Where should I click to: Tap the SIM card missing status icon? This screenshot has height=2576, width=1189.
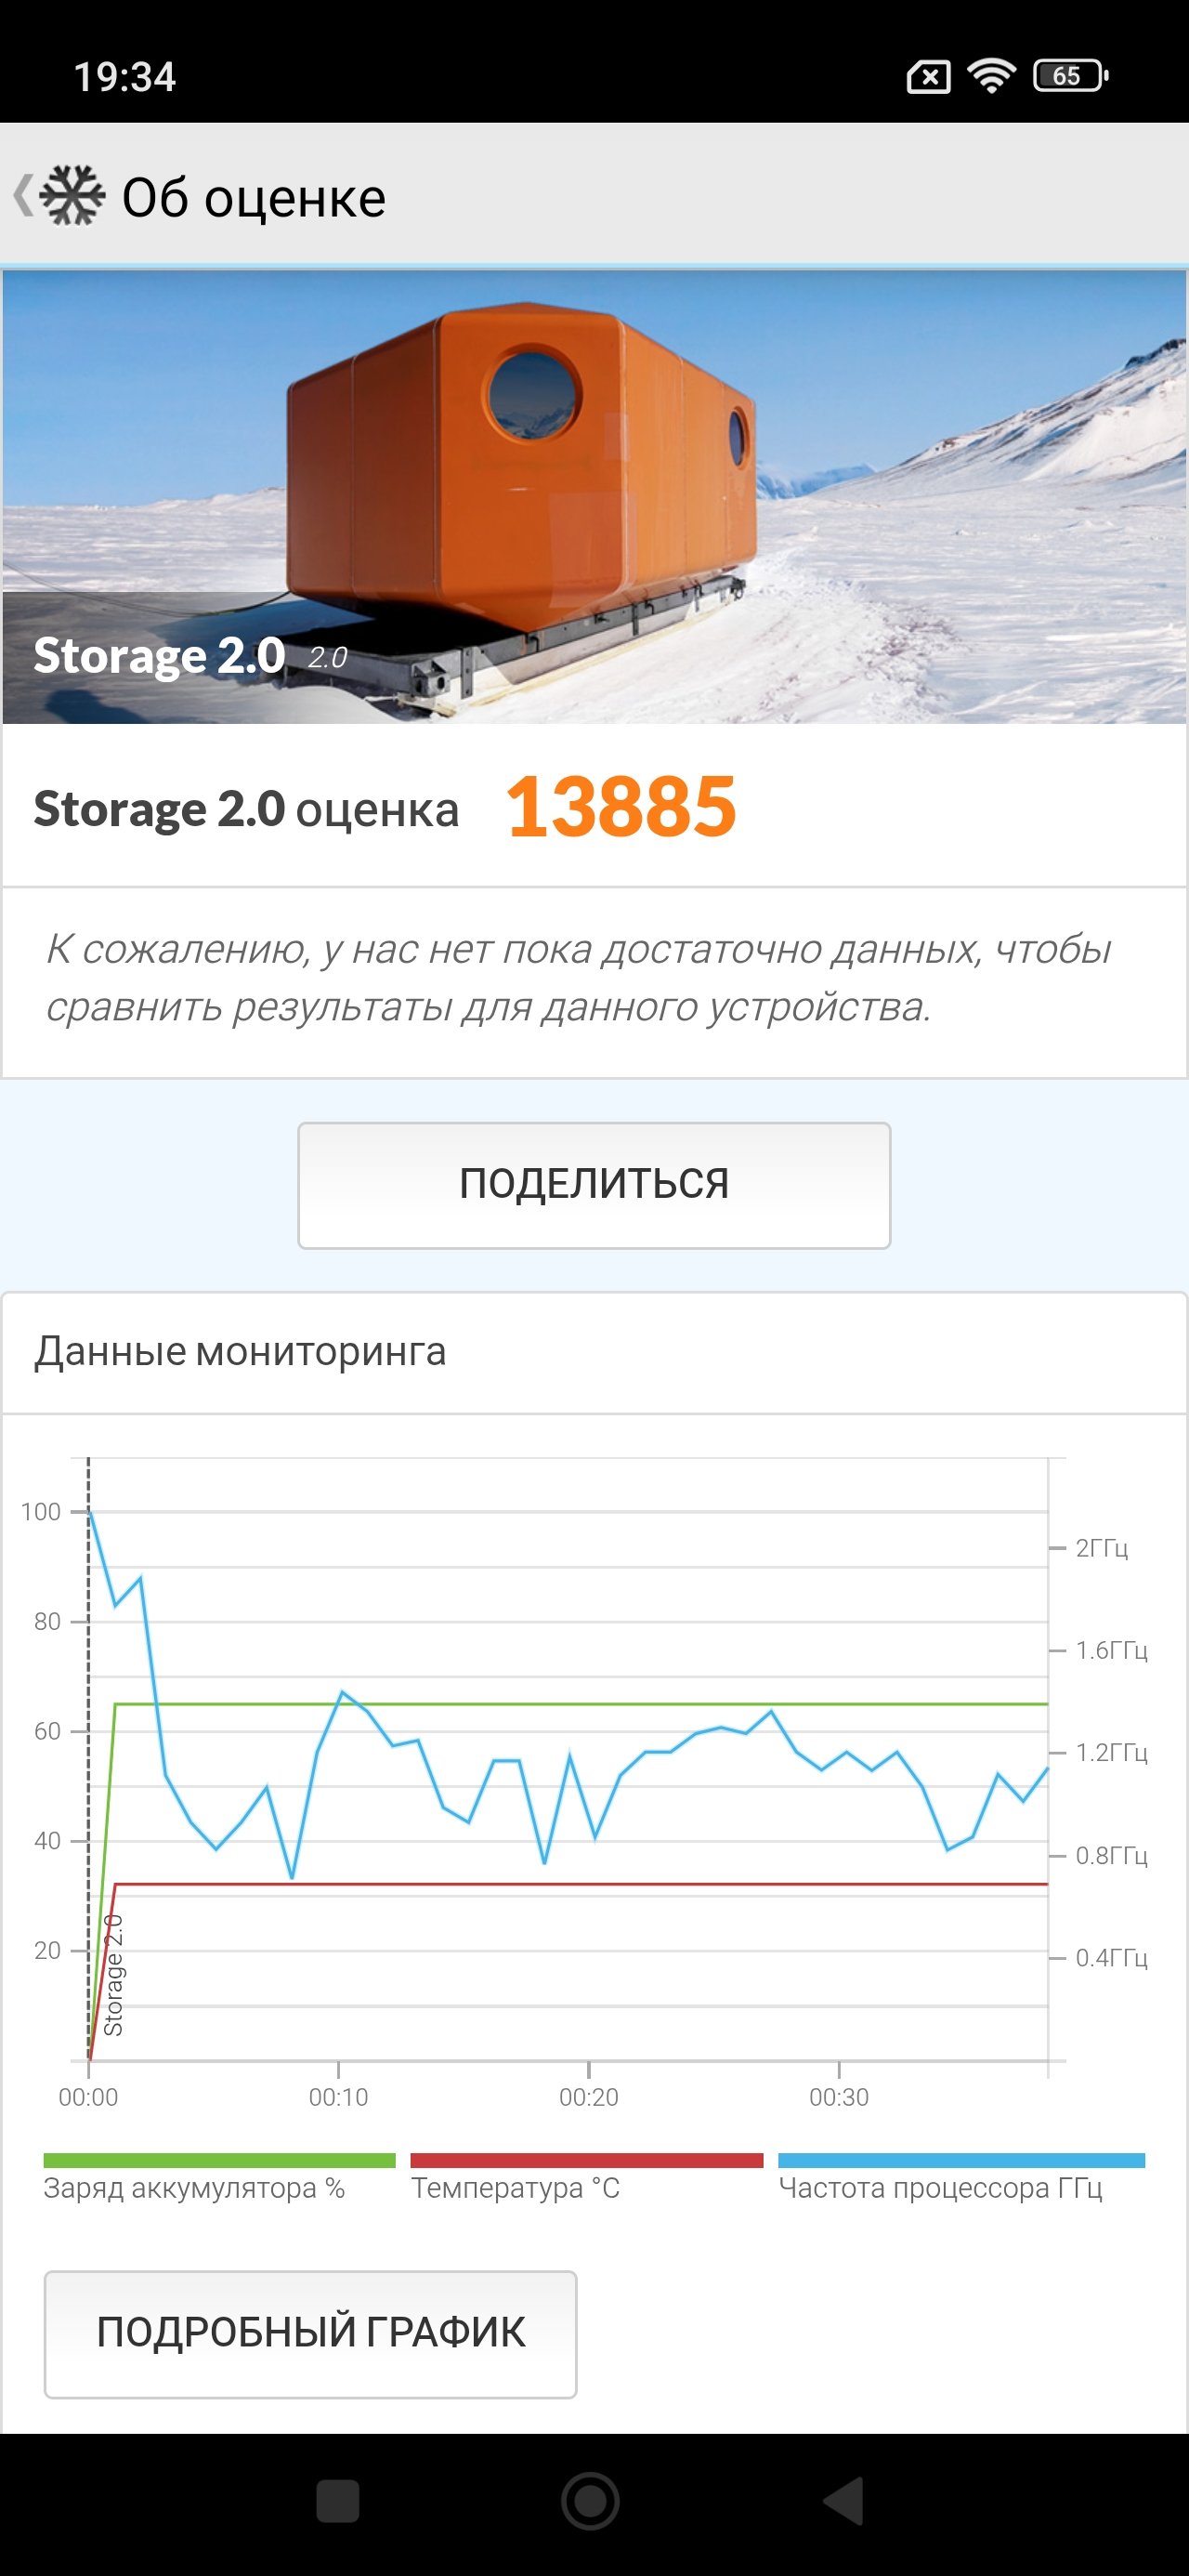pyautogui.click(x=928, y=76)
